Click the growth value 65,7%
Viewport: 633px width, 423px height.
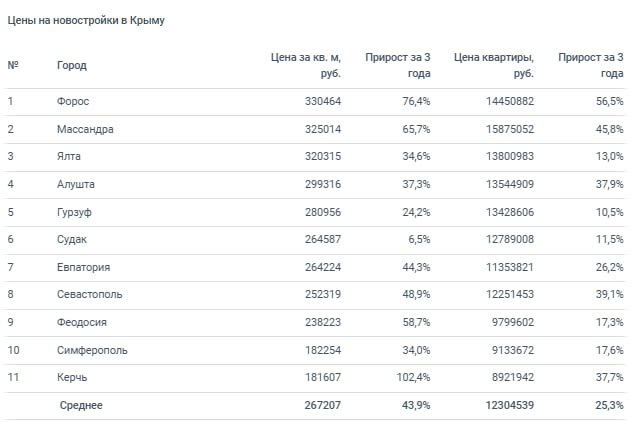coord(417,130)
